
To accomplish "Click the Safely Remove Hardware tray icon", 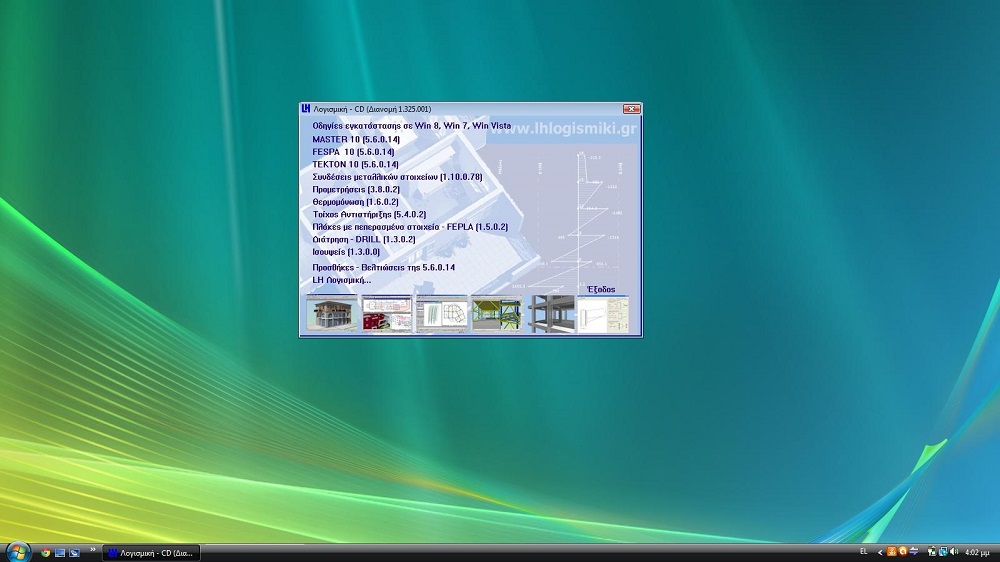I will [x=932, y=552].
